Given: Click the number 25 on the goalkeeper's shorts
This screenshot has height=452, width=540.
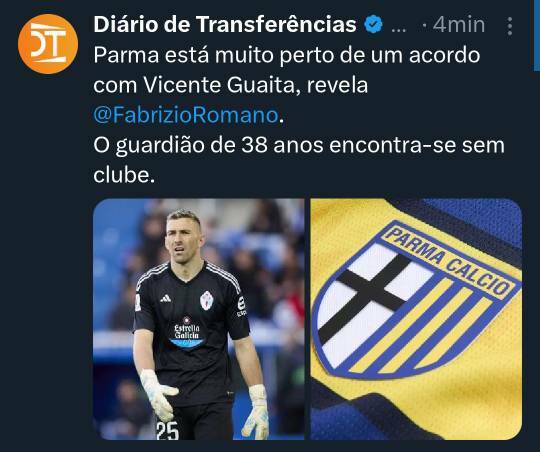Looking at the screenshot, I should point(167,431).
